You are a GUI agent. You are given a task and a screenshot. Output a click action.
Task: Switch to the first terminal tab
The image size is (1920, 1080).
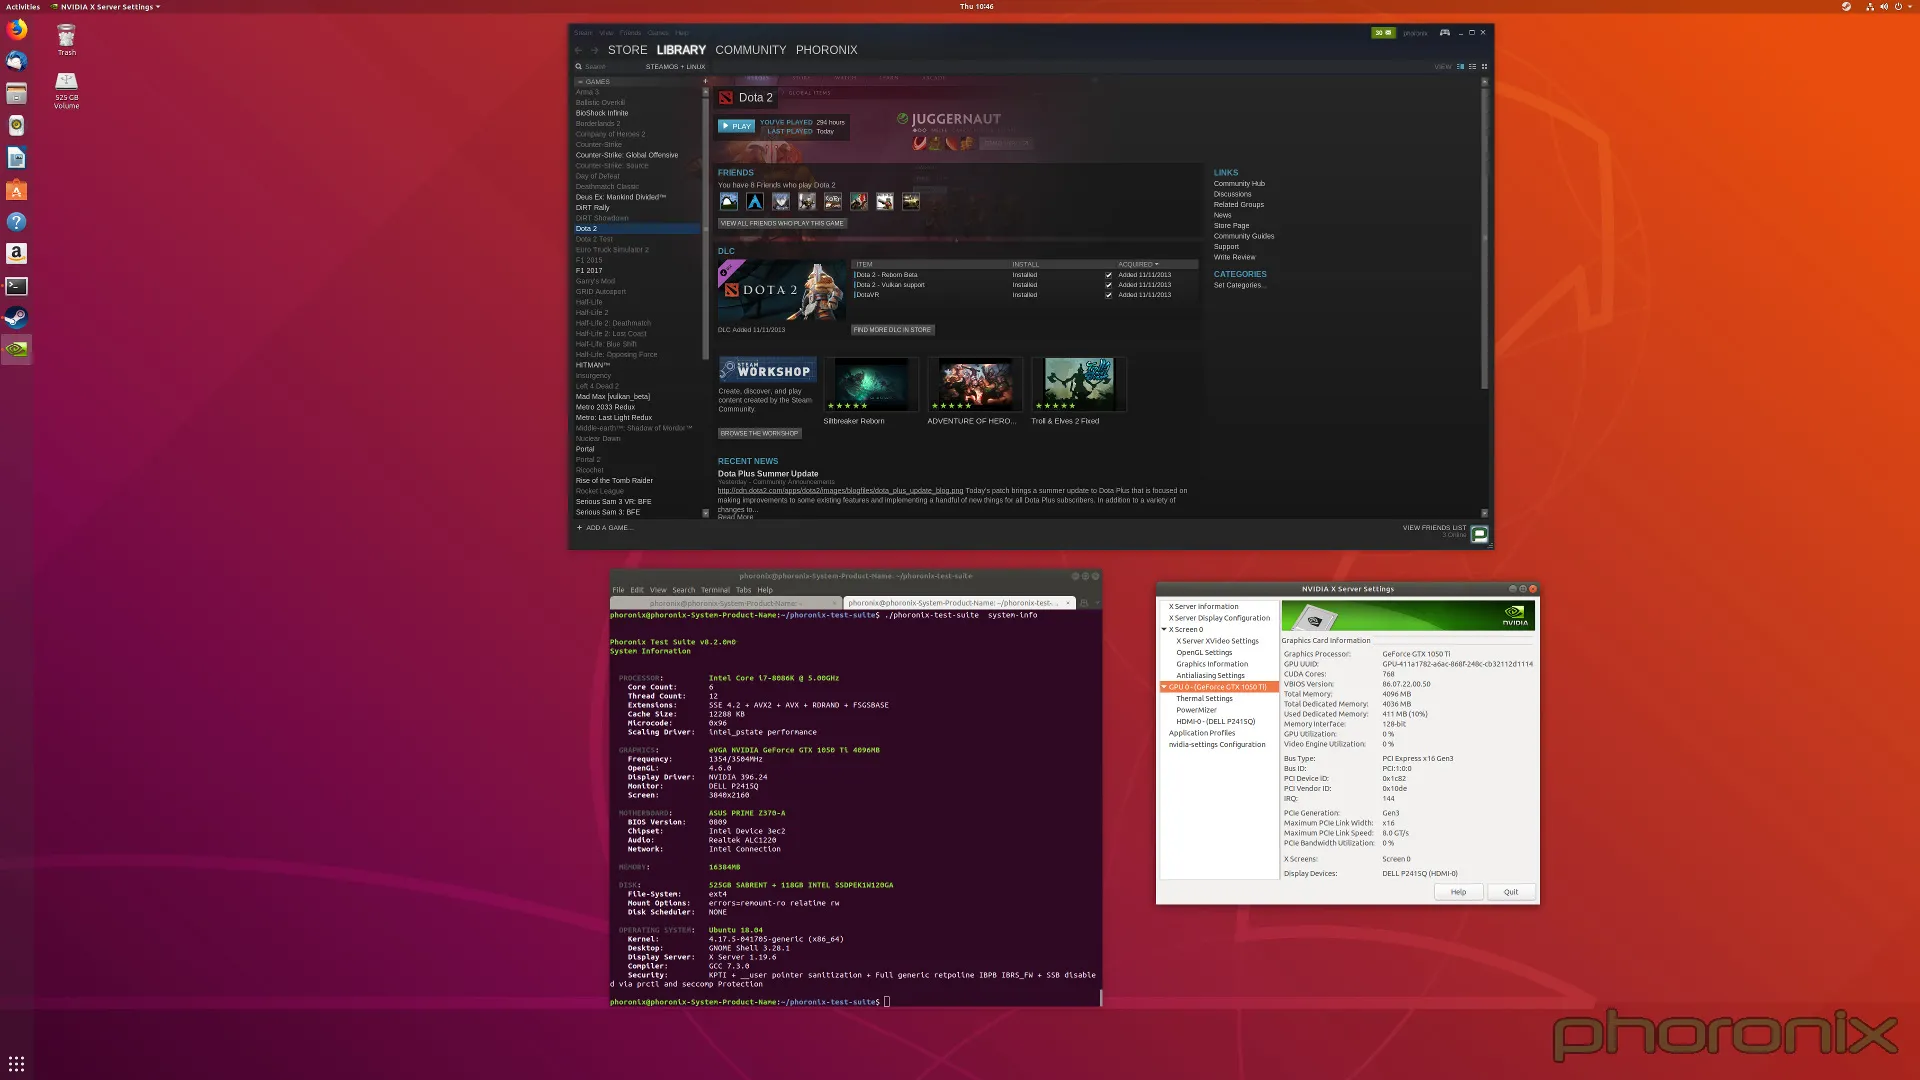726,603
